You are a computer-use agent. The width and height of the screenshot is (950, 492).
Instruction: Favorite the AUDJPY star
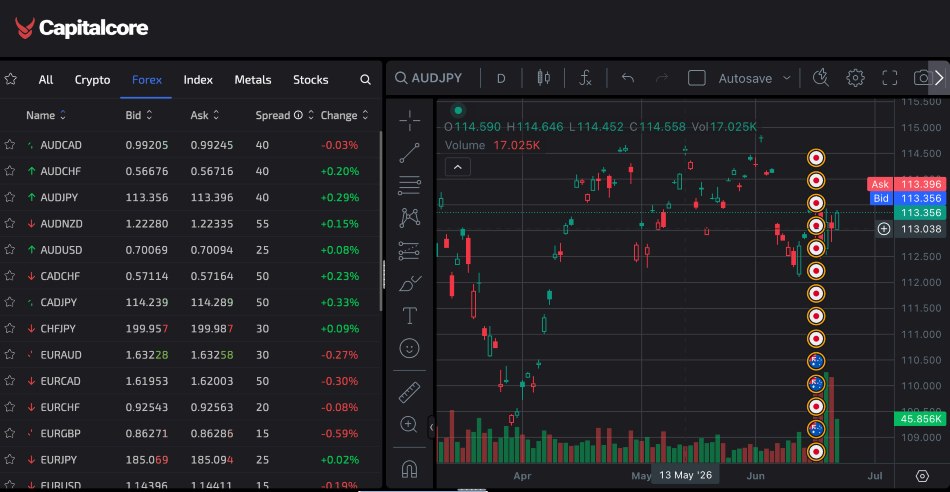[9, 197]
